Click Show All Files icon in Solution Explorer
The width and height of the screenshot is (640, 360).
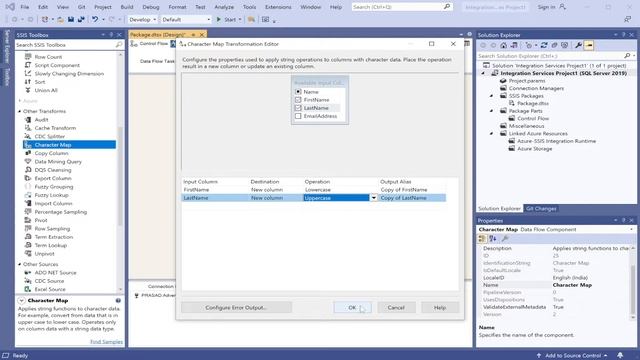[564, 45]
